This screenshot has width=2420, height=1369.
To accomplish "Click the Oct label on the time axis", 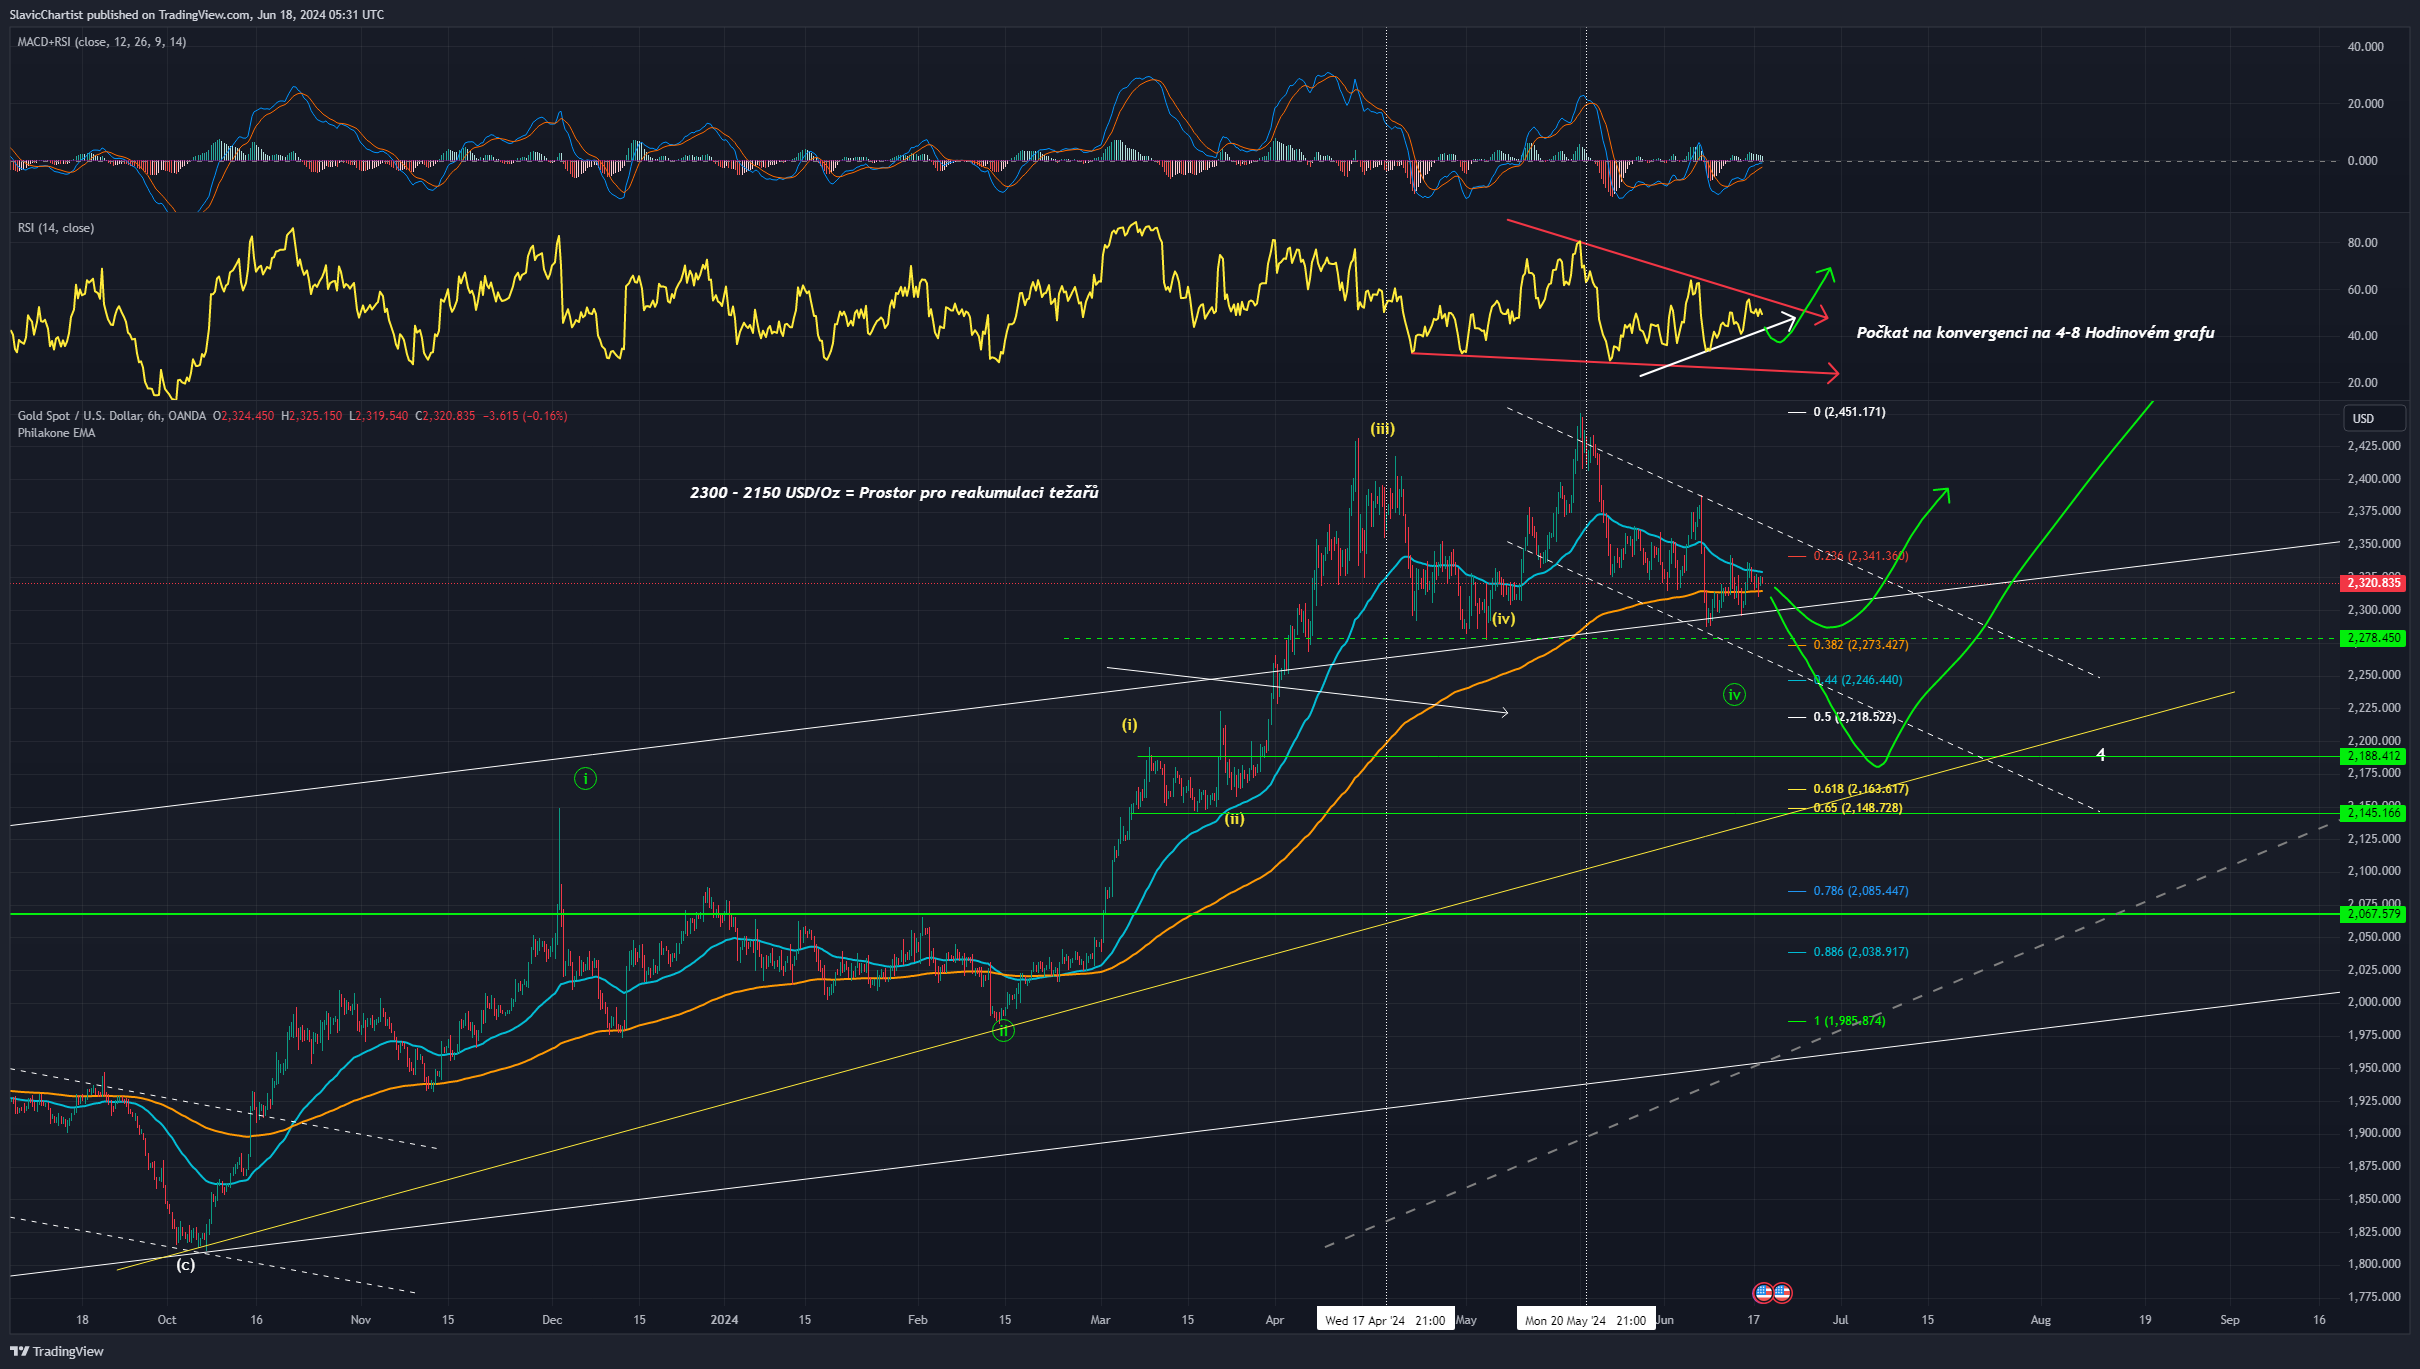I will [x=167, y=1320].
